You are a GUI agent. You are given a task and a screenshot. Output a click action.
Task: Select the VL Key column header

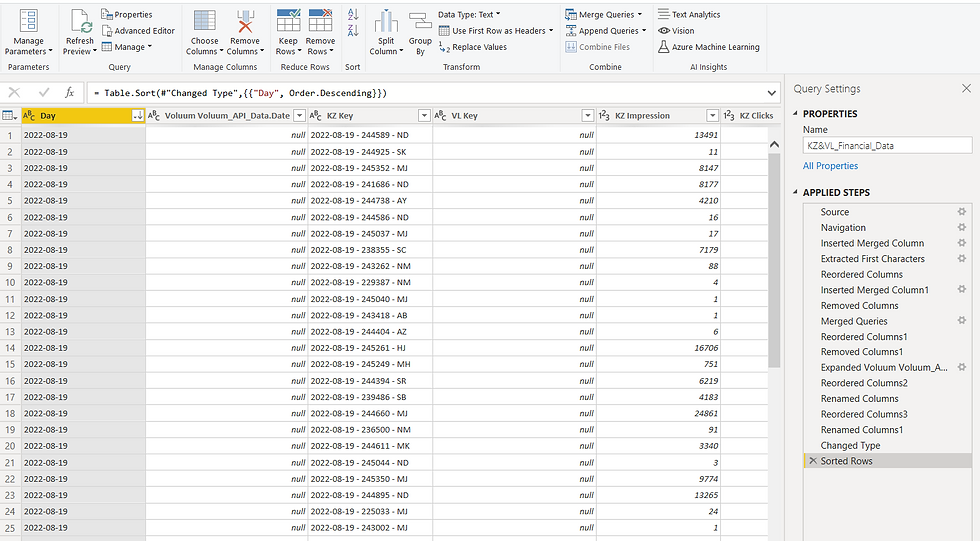514,116
